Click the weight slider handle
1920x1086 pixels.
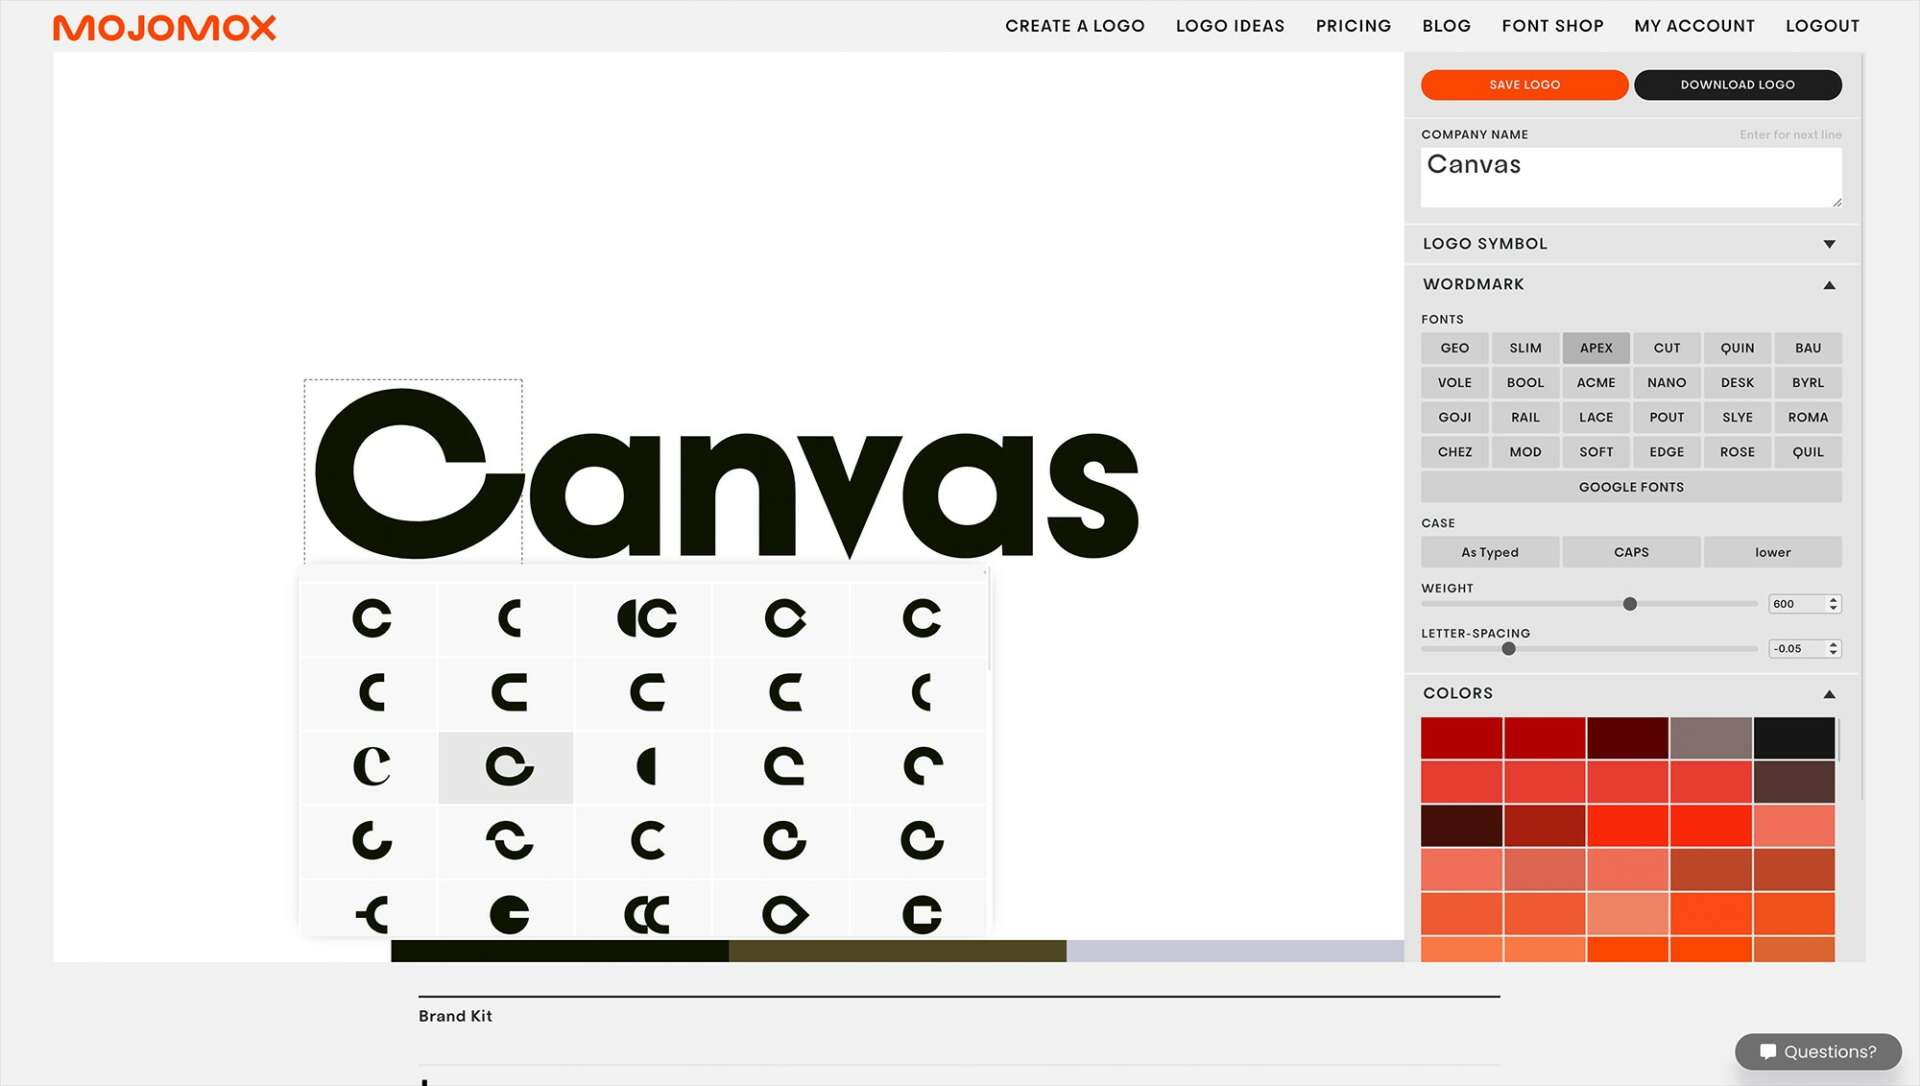[1629, 604]
